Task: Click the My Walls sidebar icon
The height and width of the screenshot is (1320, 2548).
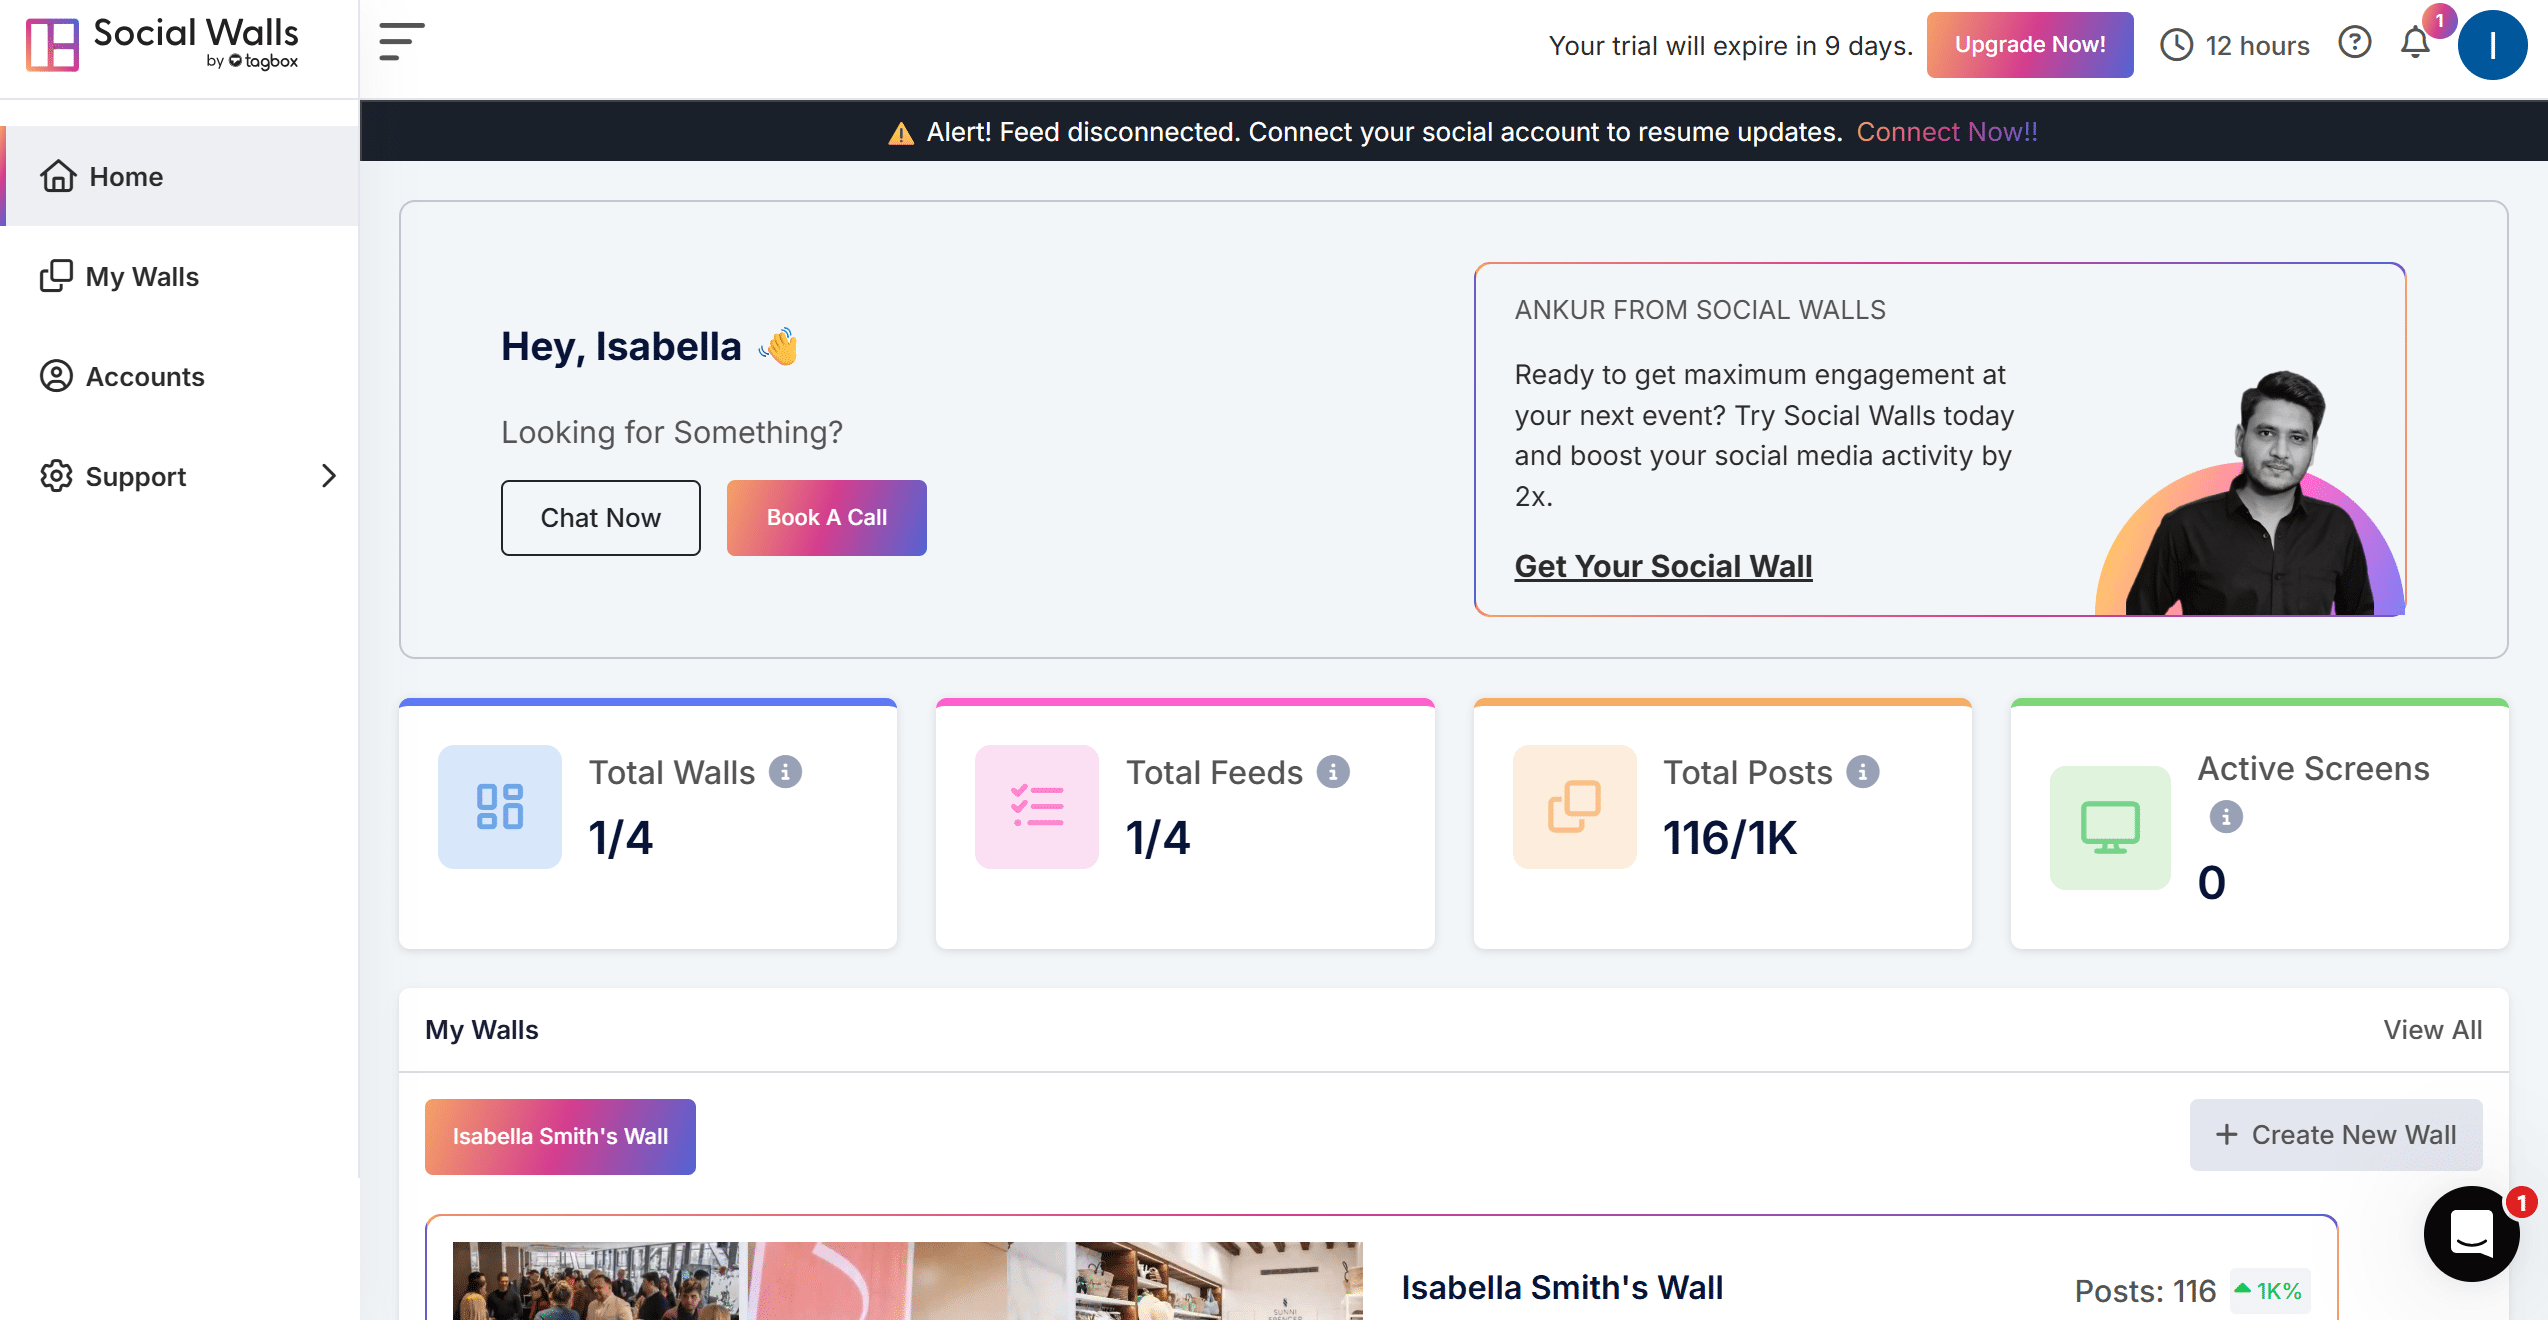Action: click(57, 276)
